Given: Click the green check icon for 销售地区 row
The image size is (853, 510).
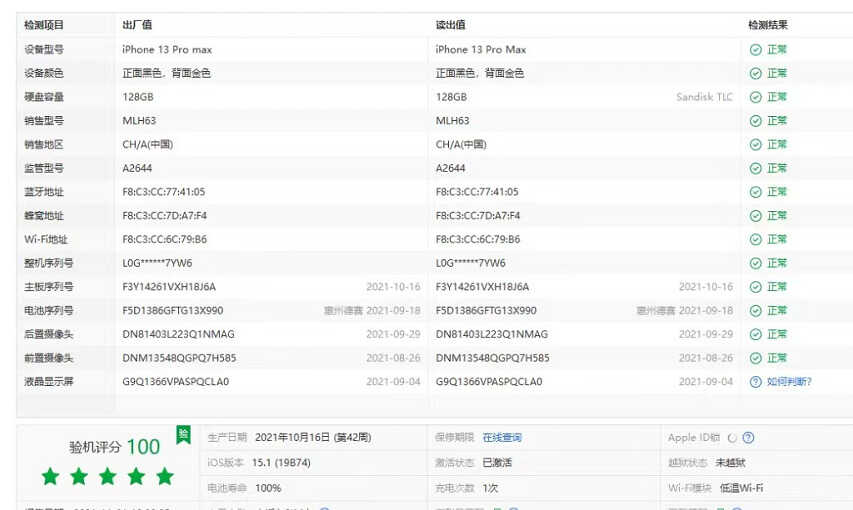Looking at the screenshot, I should (756, 145).
